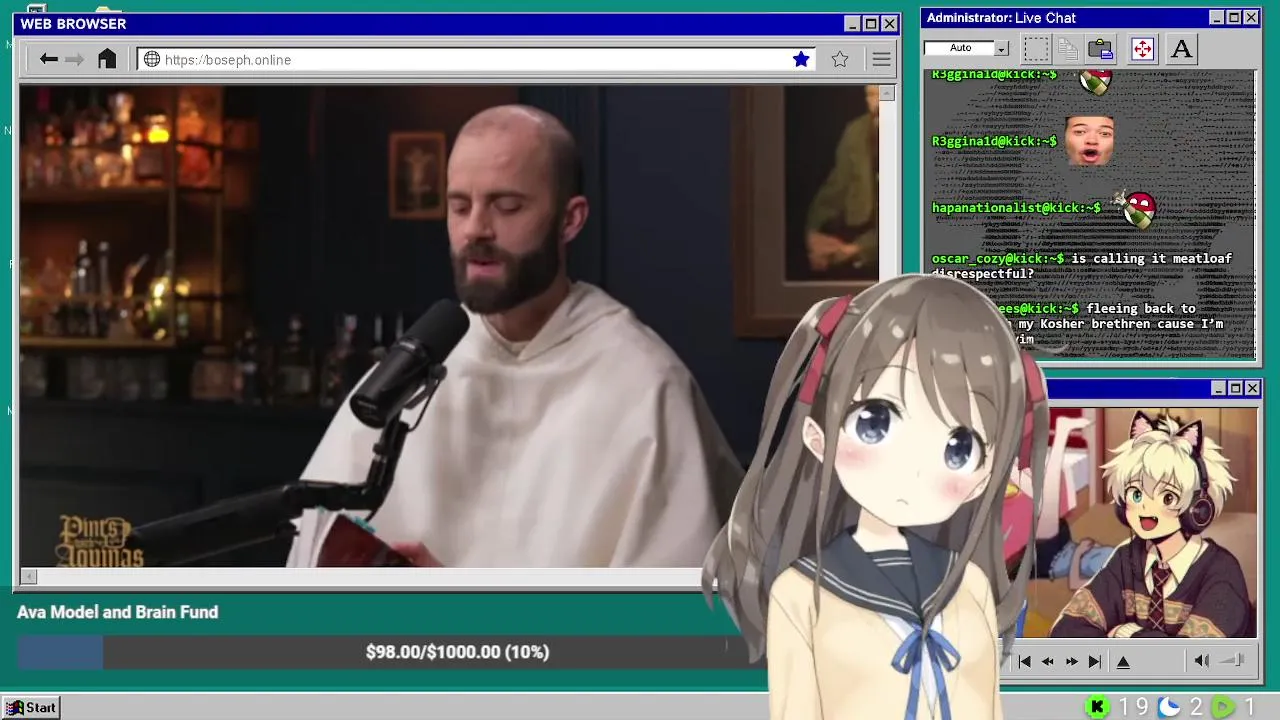Click the media player volume slider

tap(1232, 661)
